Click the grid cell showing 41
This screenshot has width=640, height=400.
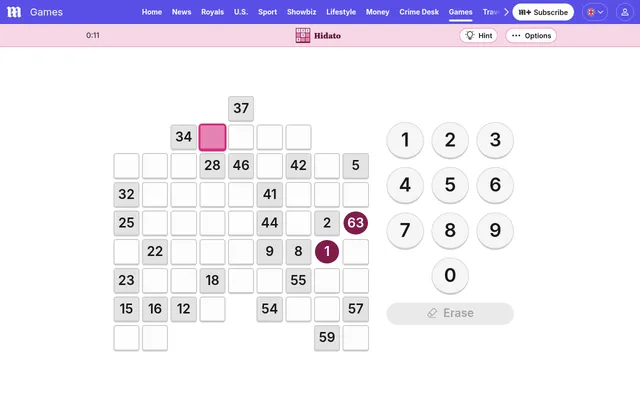tap(270, 194)
